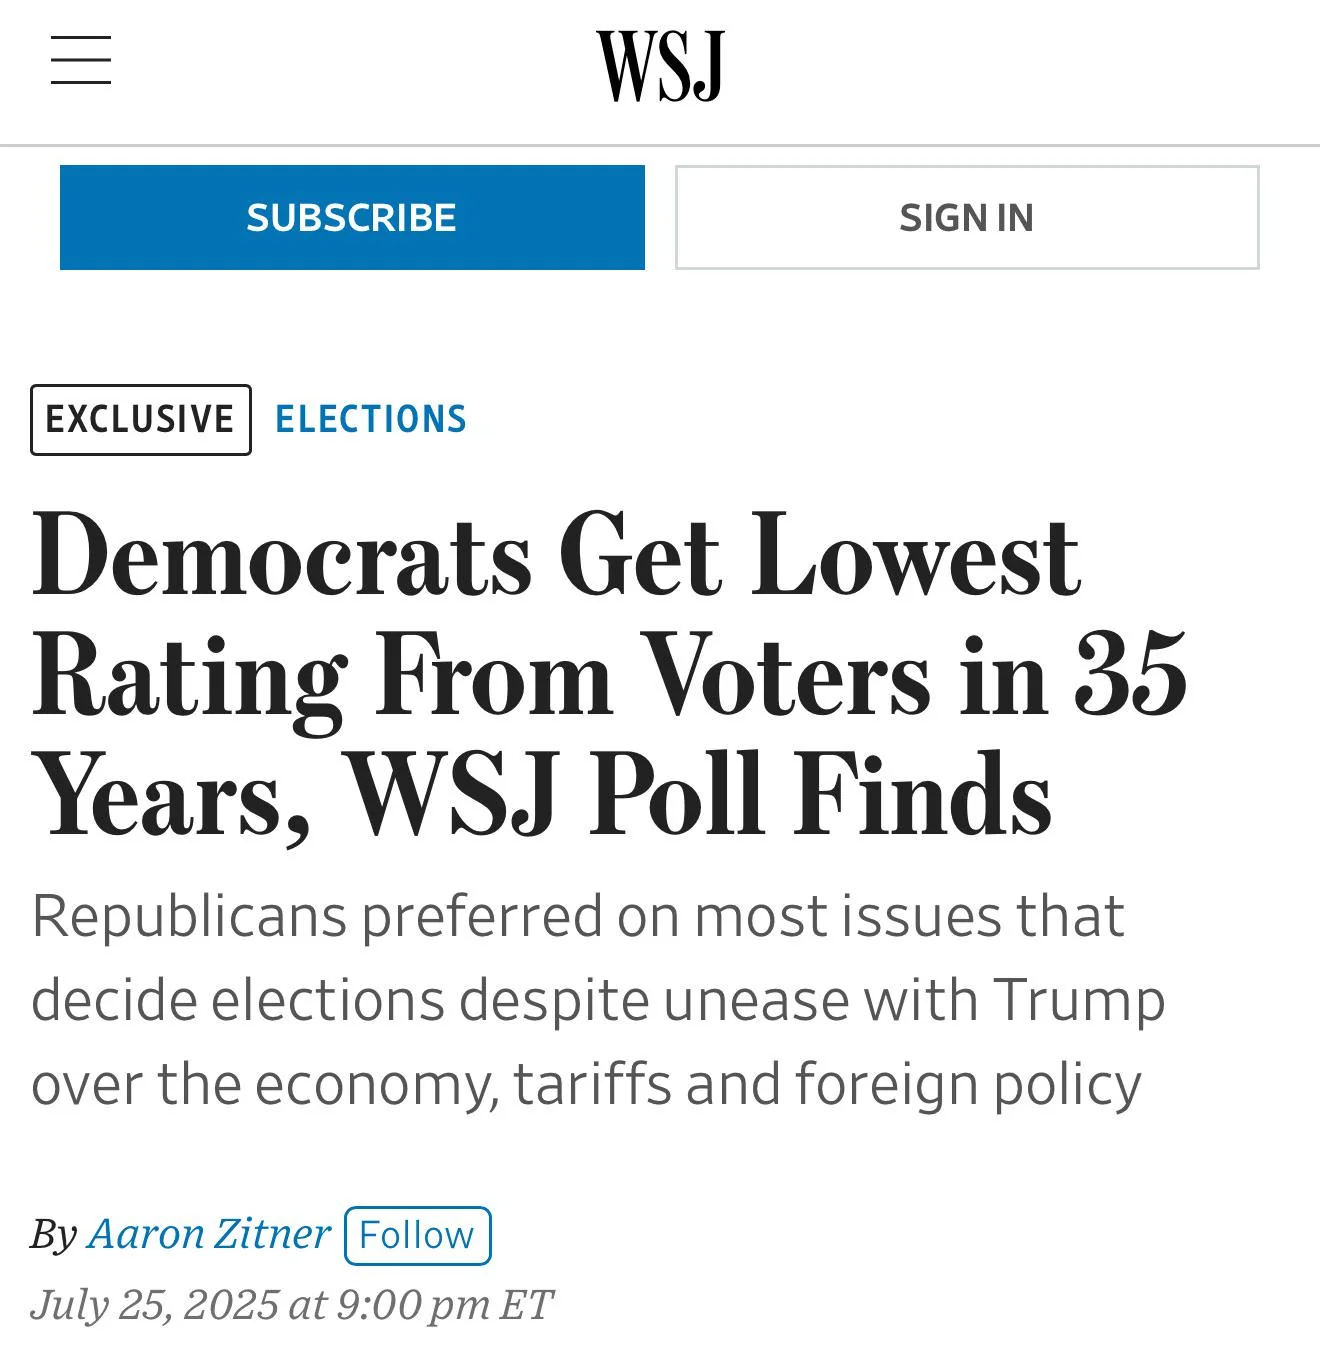This screenshot has width=1320, height=1353.
Task: Click 'tariffs and foreign policy' text
Action: click(x=828, y=1085)
